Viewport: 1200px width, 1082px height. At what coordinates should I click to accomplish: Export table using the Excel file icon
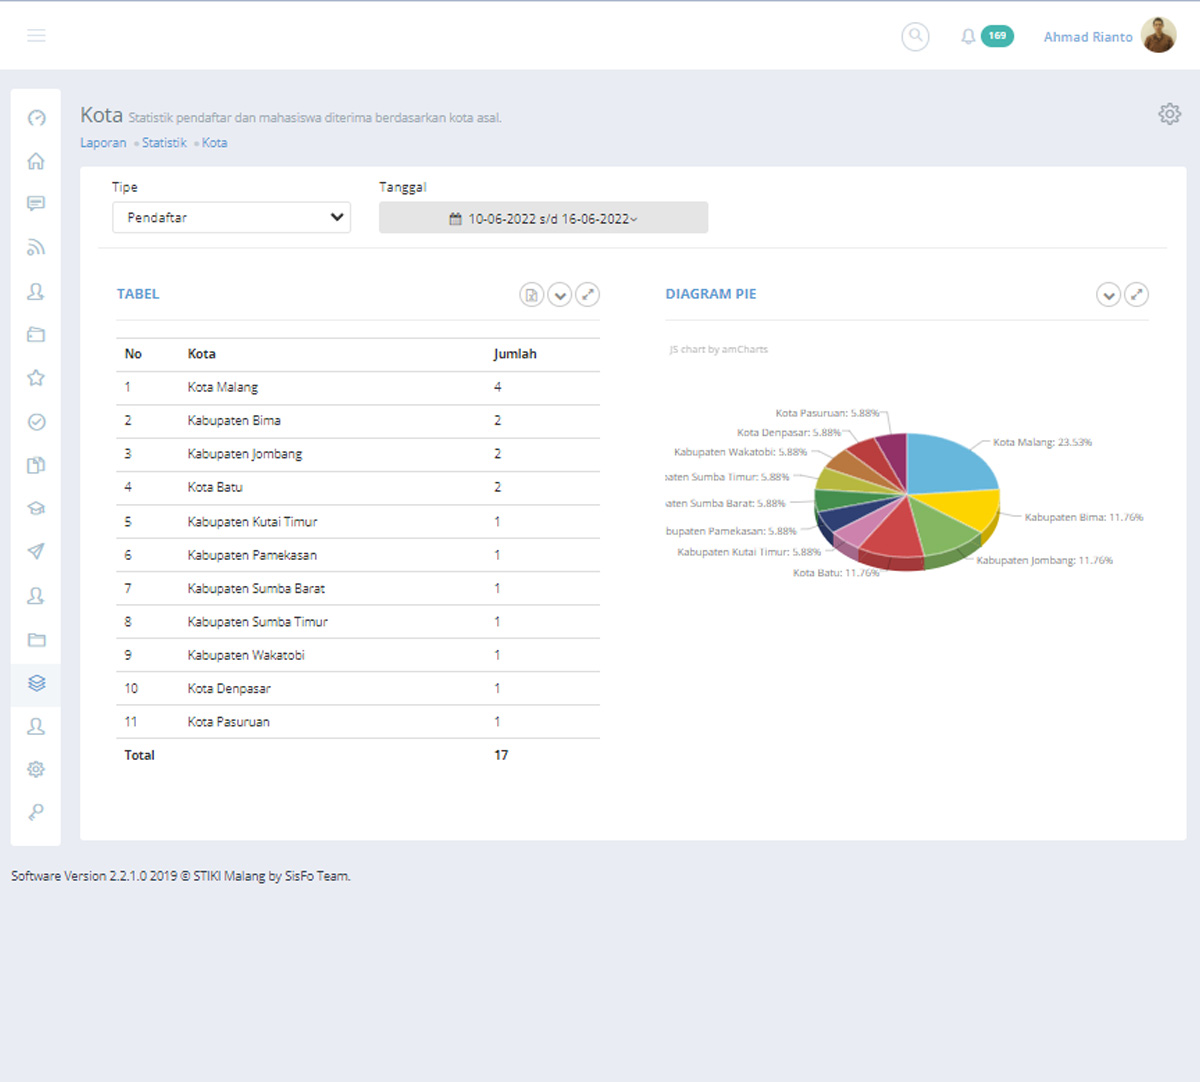[x=532, y=295]
